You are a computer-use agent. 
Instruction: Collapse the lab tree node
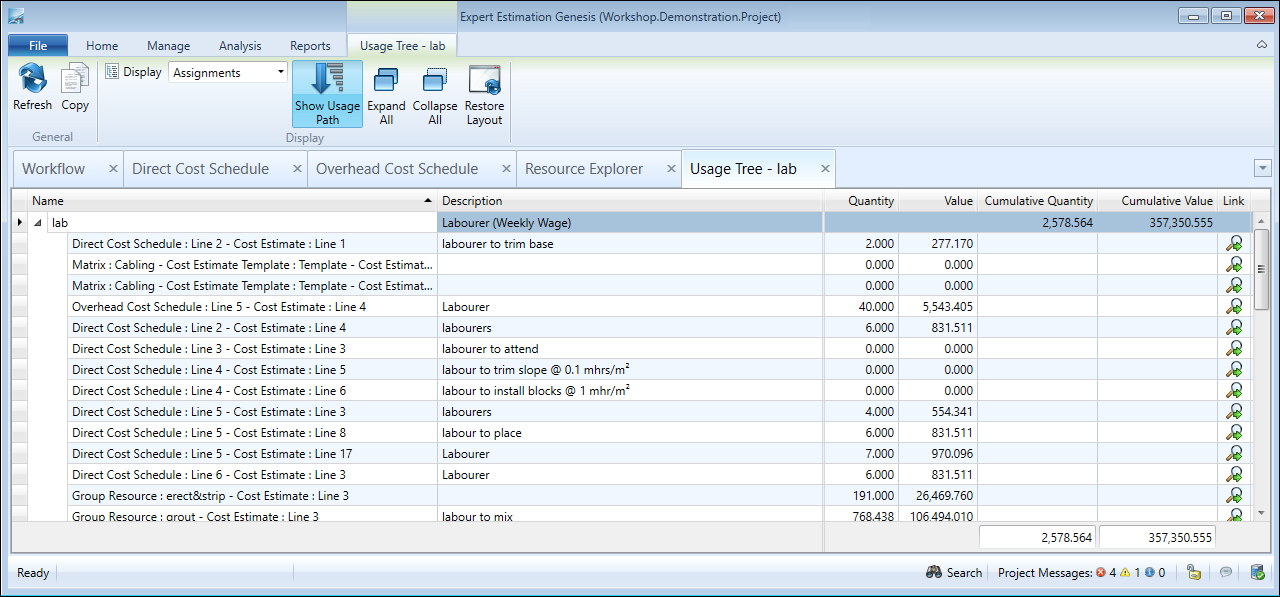click(39, 223)
